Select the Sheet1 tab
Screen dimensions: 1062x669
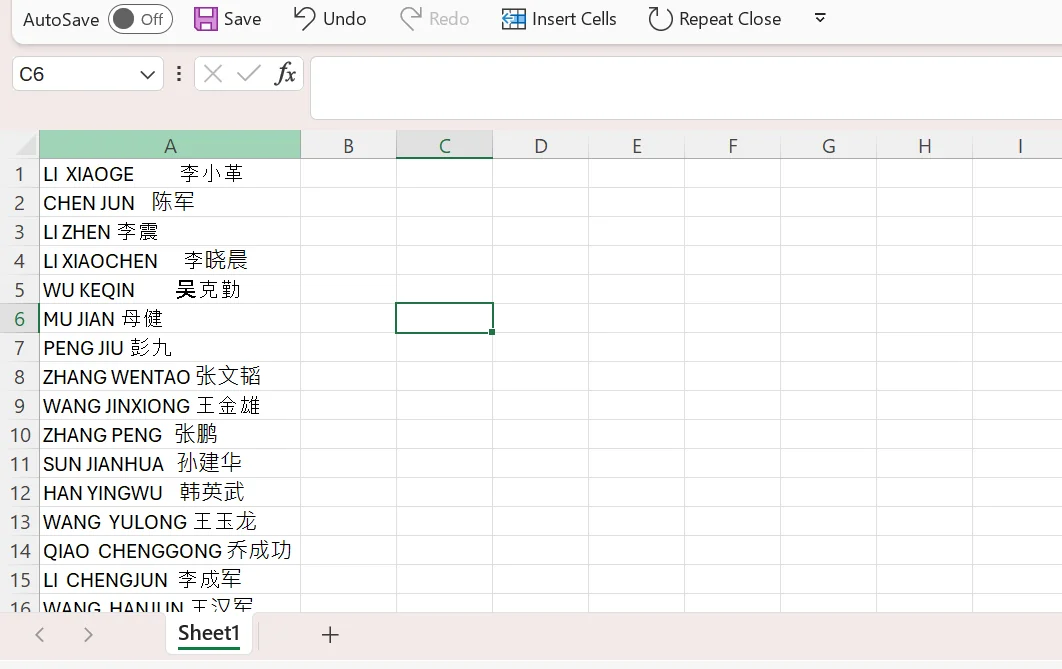[209, 633]
